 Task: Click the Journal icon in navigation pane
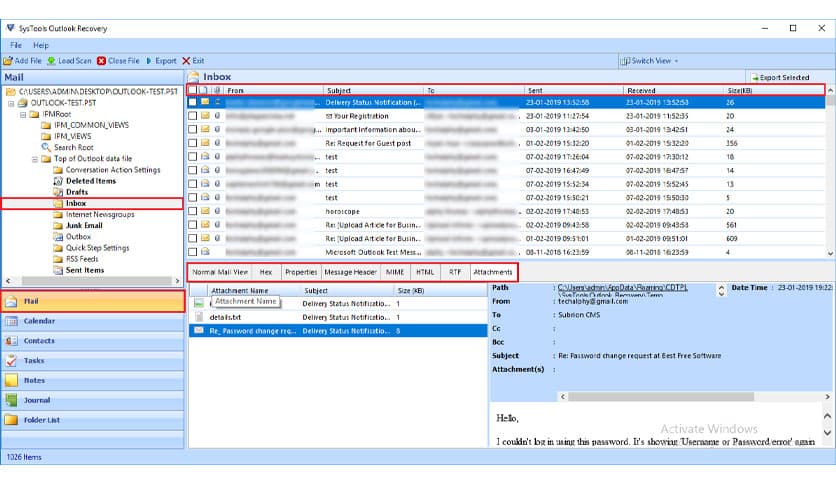(x=11, y=400)
